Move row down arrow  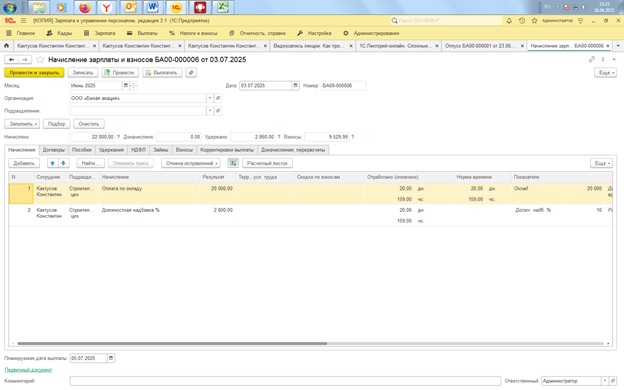pos(63,163)
